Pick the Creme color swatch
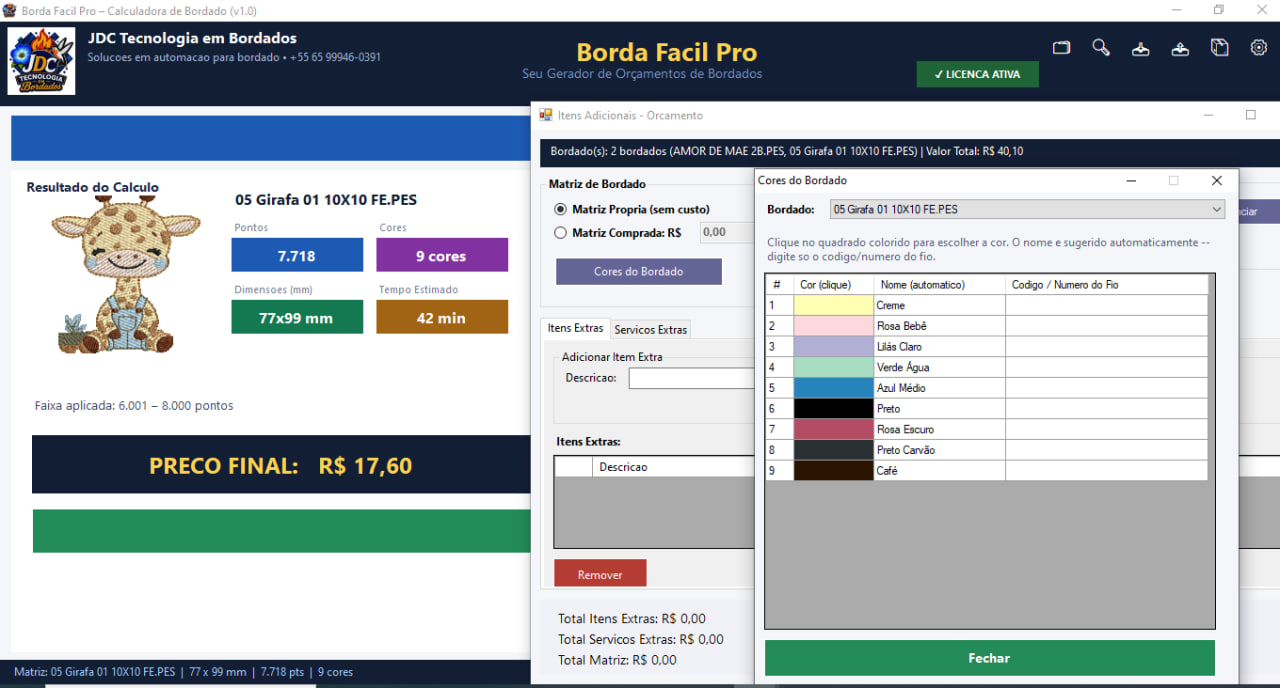1280x688 pixels. point(833,305)
